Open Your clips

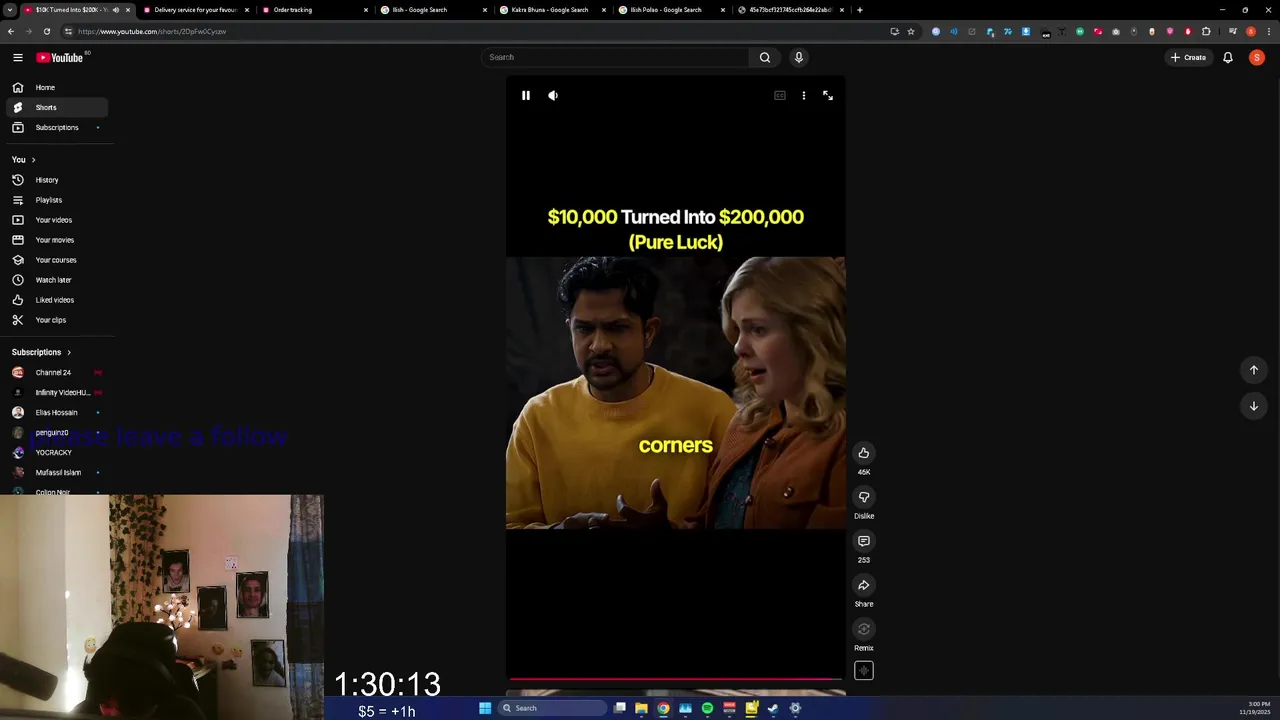[57, 320]
